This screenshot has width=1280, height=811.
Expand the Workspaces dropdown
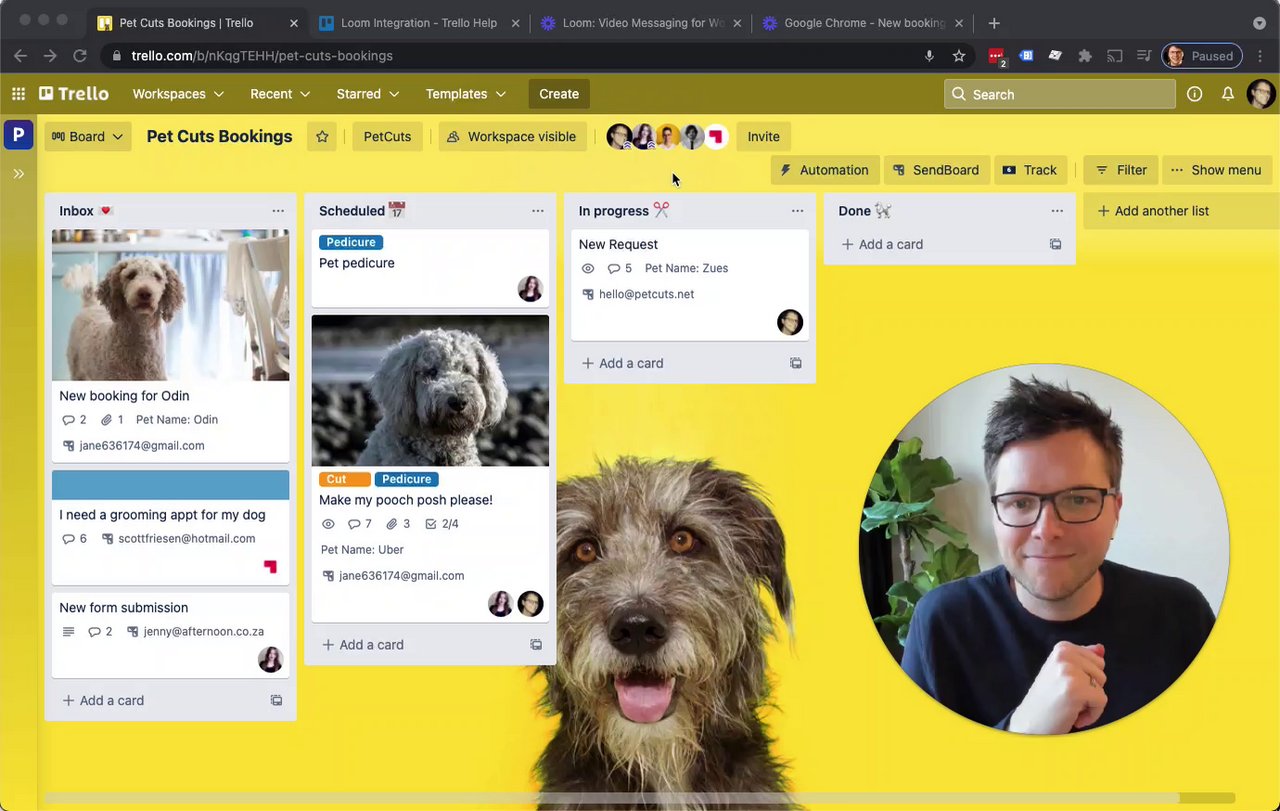click(178, 94)
